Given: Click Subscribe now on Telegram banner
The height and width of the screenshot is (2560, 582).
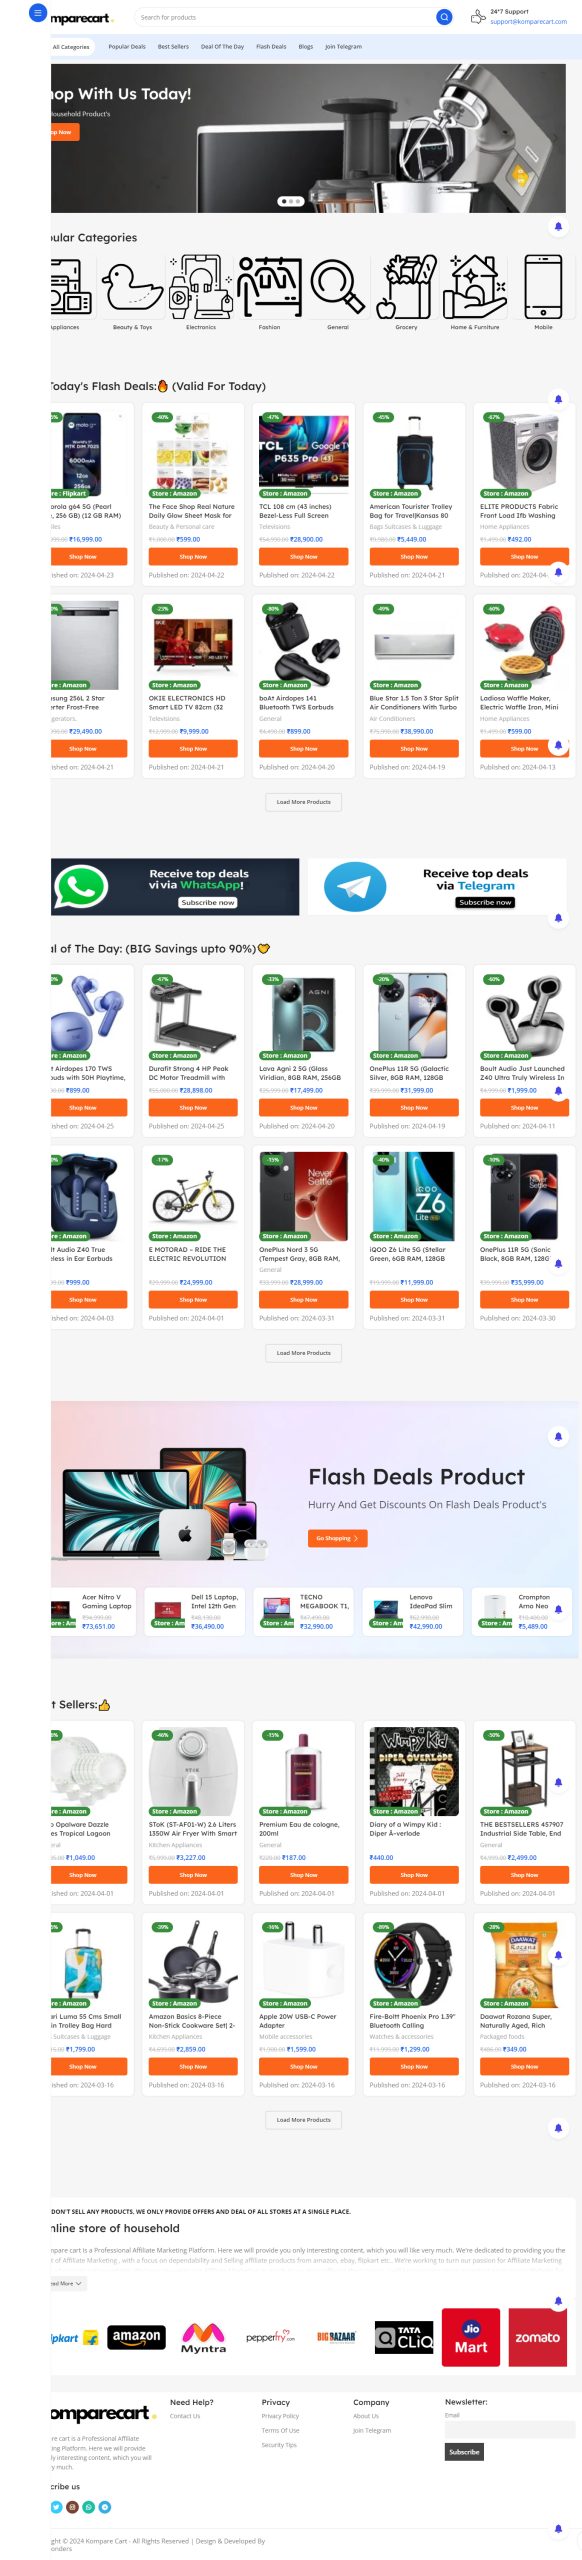Looking at the screenshot, I should pos(485,902).
